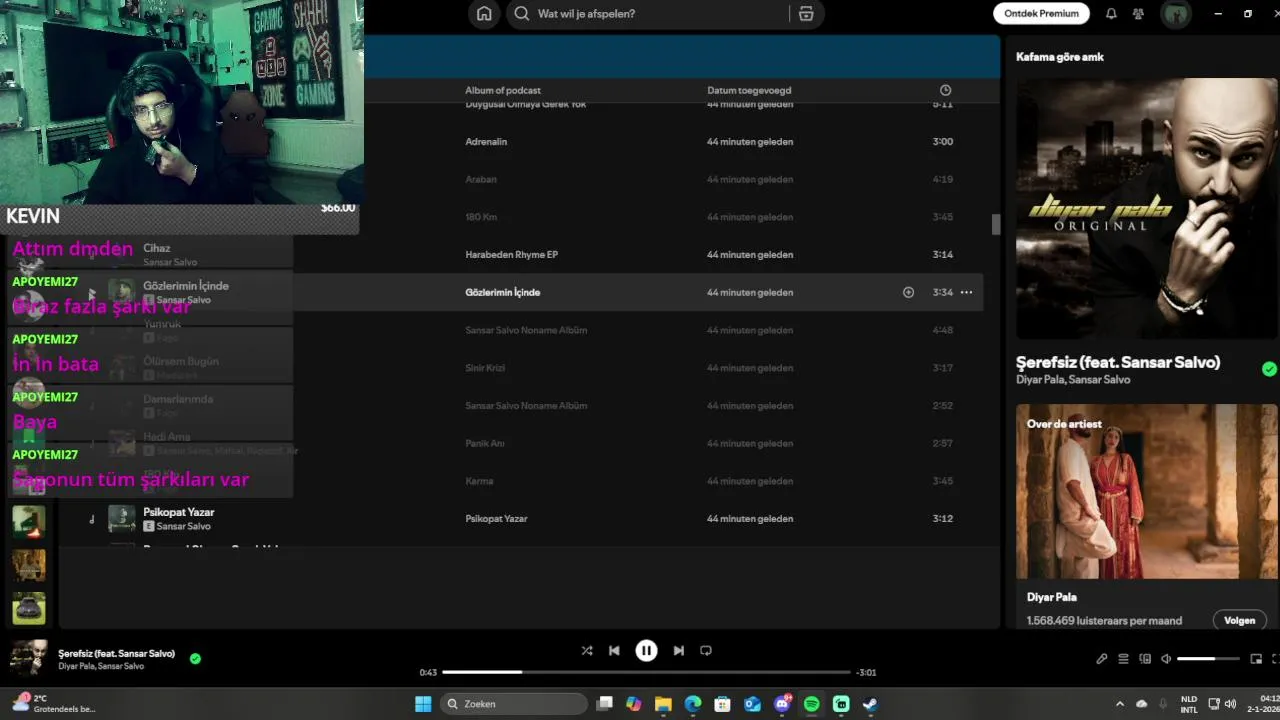The width and height of the screenshot is (1280, 720).
Task: Open the miniplayer
Action: point(1256,659)
